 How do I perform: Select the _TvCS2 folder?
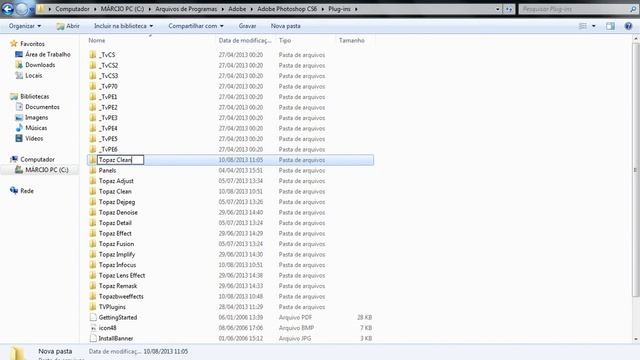109,65
